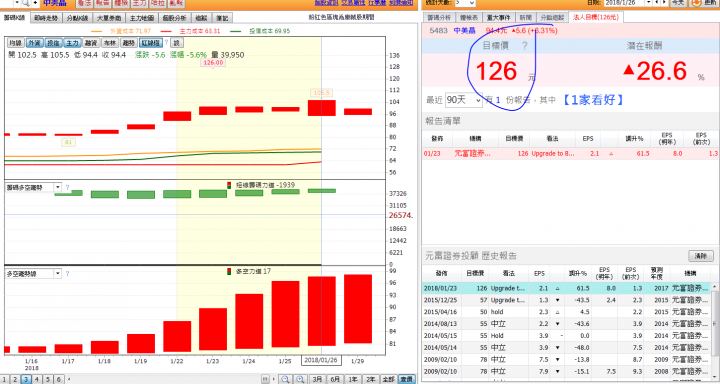Click the pause-style button below the chart
This screenshot has width=720, height=384.
tap(265, 379)
